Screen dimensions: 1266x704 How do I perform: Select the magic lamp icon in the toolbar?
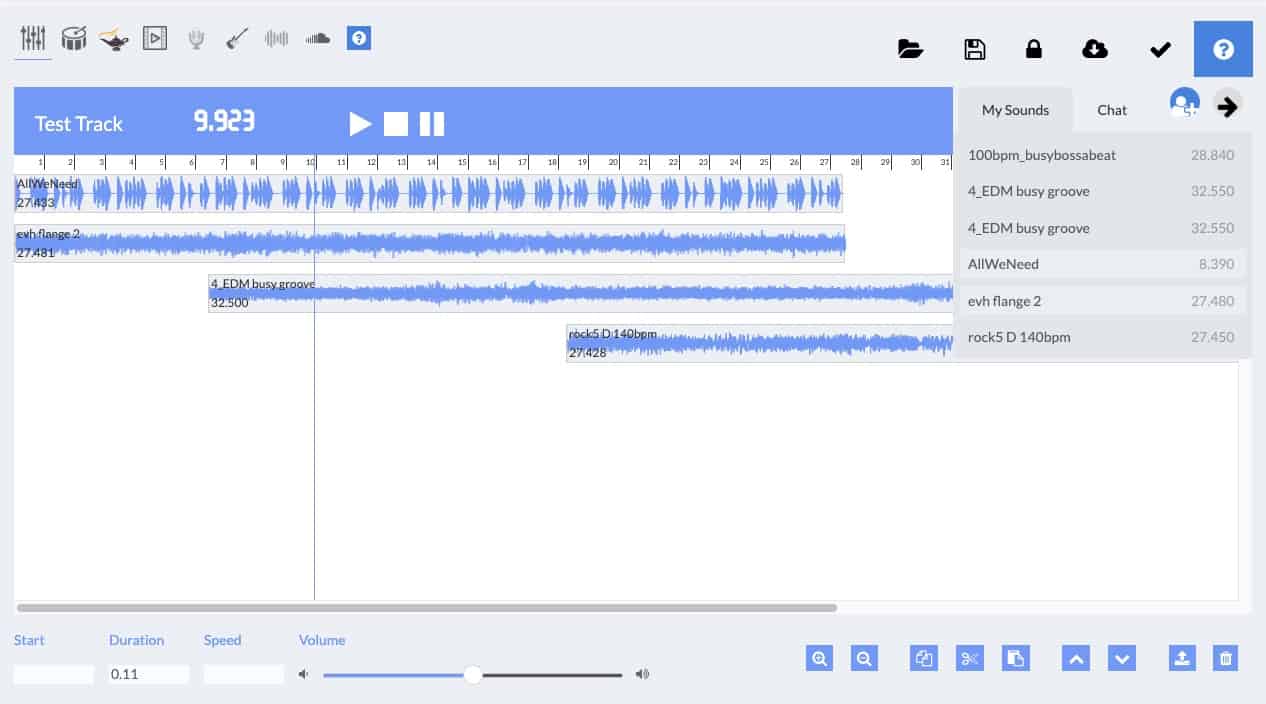click(114, 38)
